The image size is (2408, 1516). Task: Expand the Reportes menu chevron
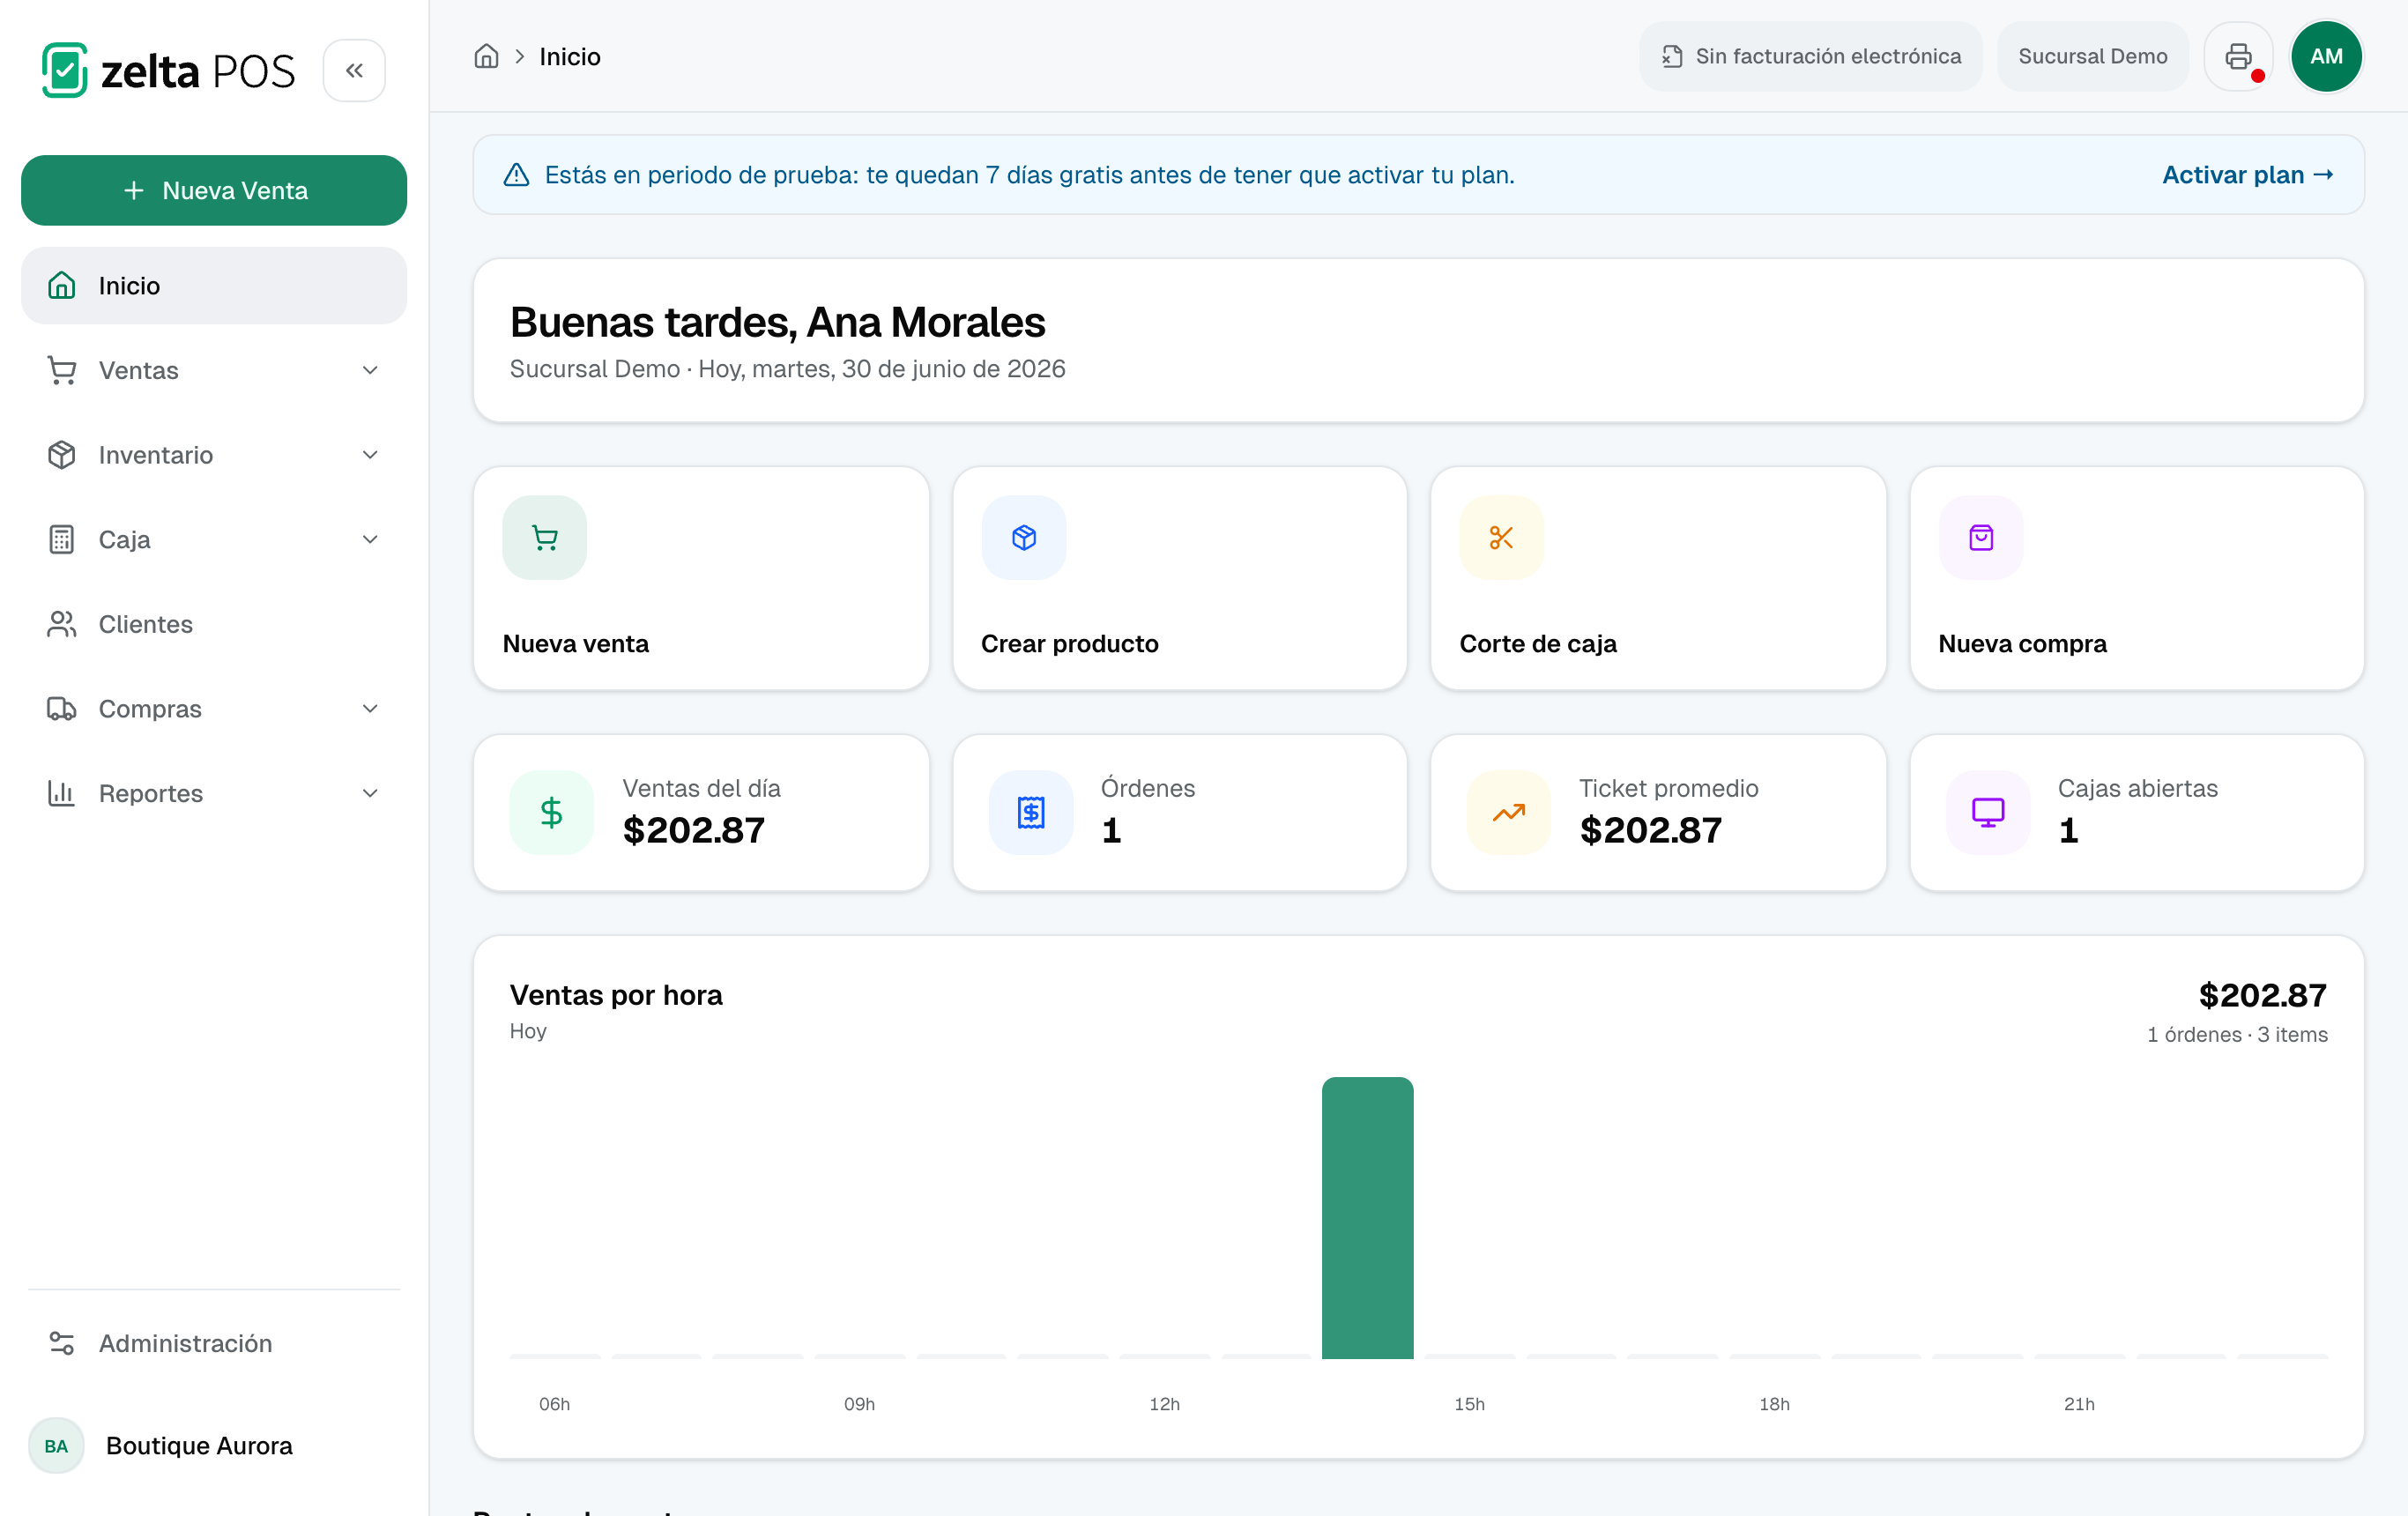pos(370,794)
